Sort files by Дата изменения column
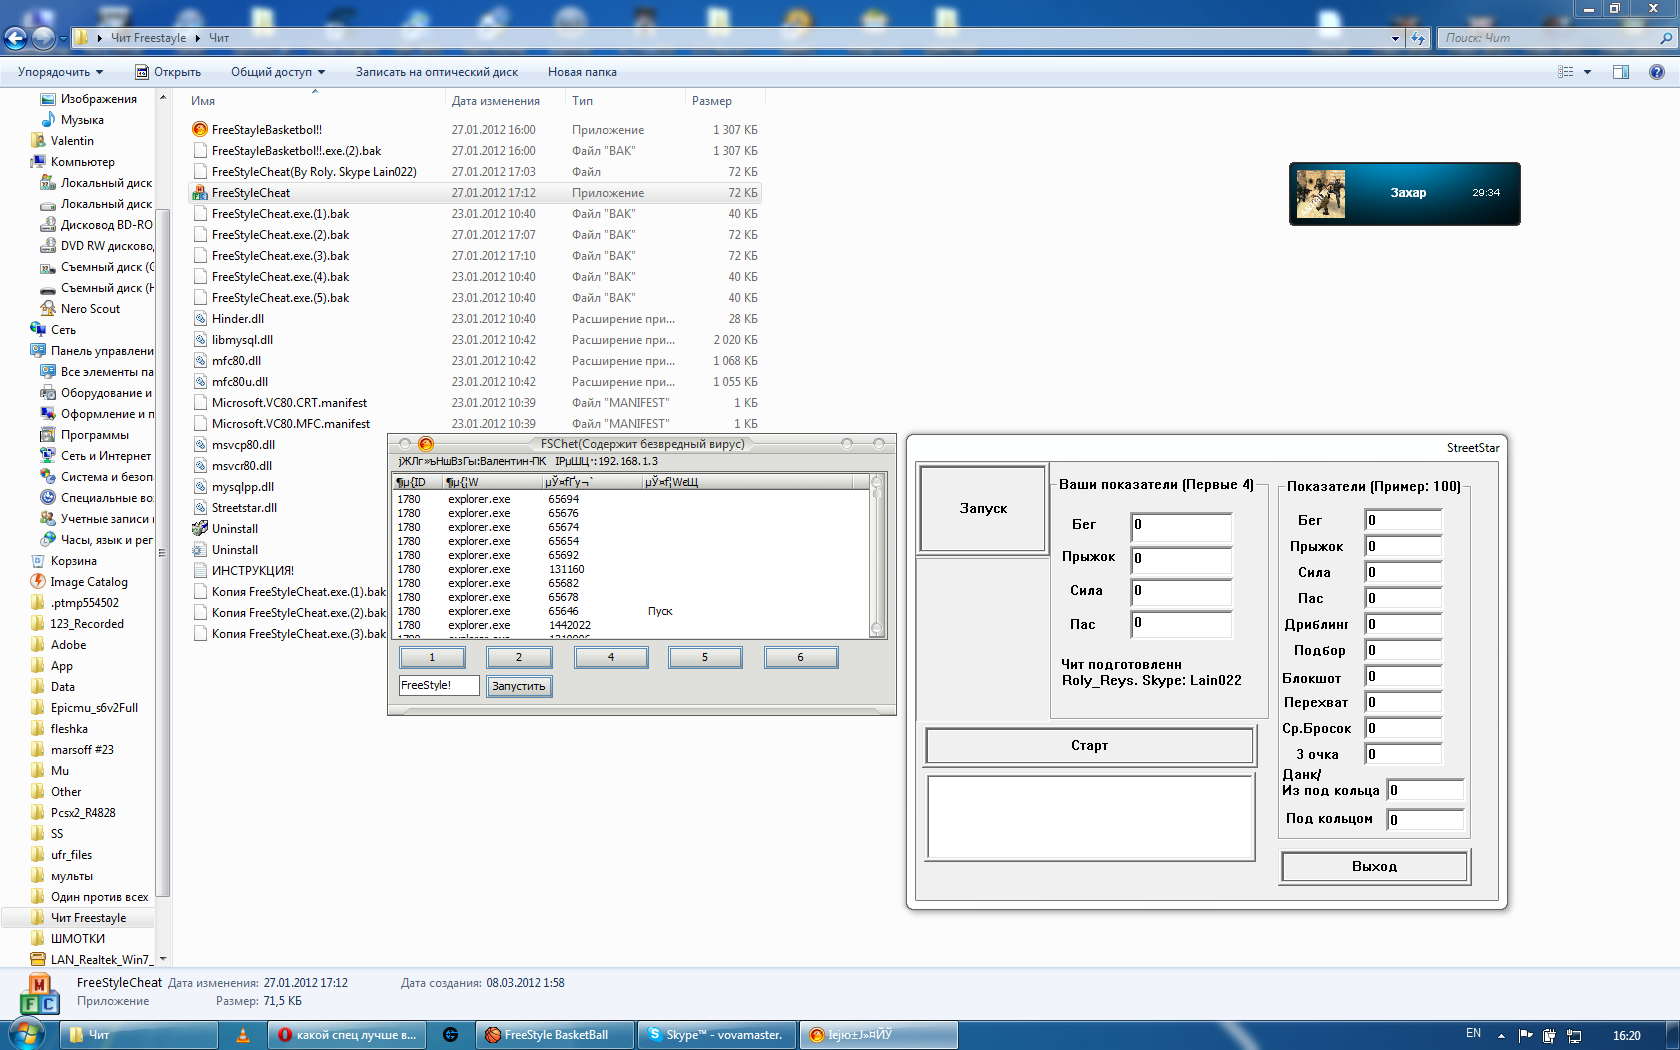The width and height of the screenshot is (1680, 1050). pyautogui.click(x=505, y=101)
